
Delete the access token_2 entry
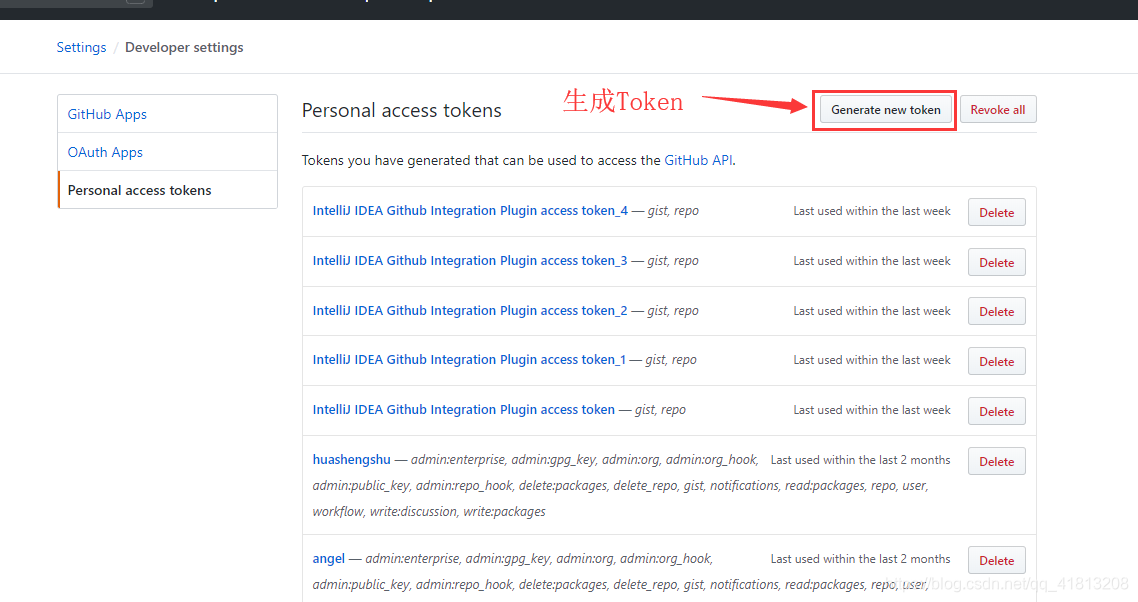tap(996, 312)
